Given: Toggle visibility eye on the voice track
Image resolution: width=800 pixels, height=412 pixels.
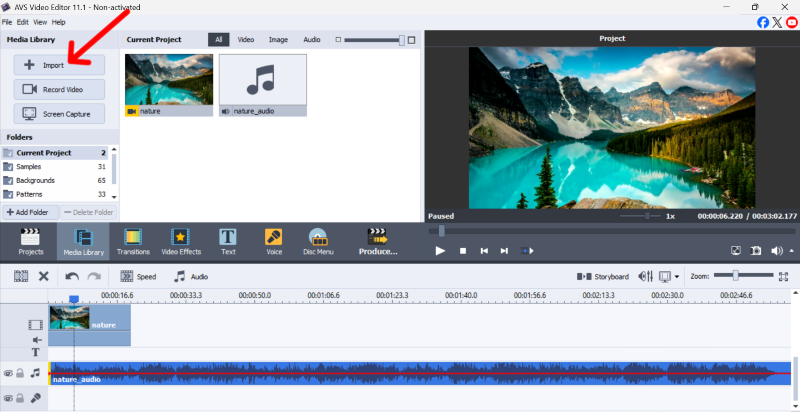Looking at the screenshot, I should pos(8,398).
